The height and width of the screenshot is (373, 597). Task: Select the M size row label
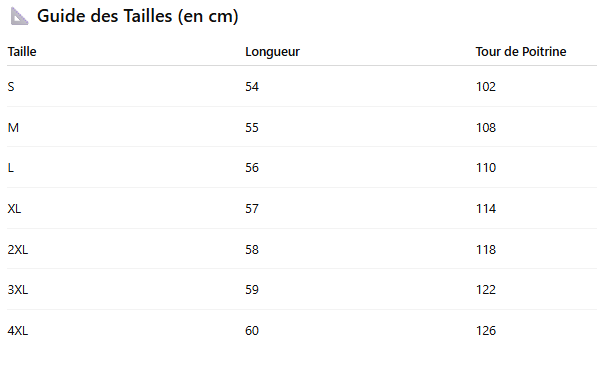pos(13,128)
